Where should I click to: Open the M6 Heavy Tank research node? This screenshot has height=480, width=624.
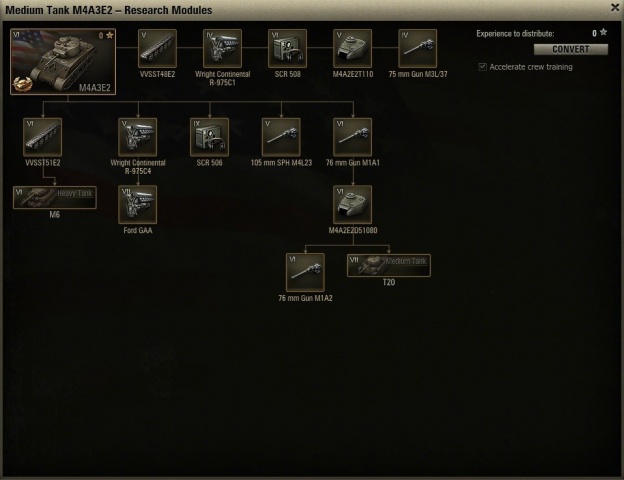55,197
